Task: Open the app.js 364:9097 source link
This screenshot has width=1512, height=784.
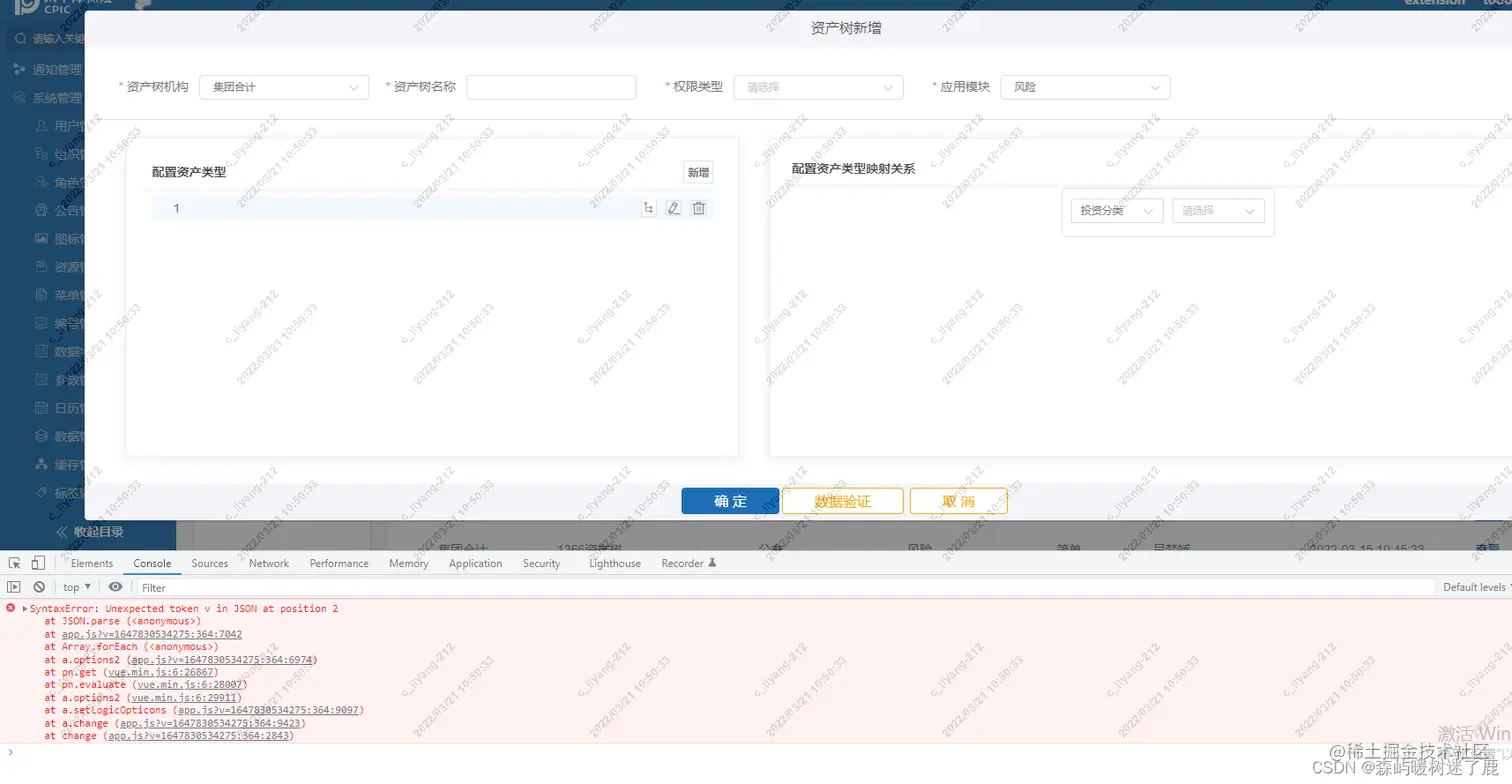Action: pos(267,710)
